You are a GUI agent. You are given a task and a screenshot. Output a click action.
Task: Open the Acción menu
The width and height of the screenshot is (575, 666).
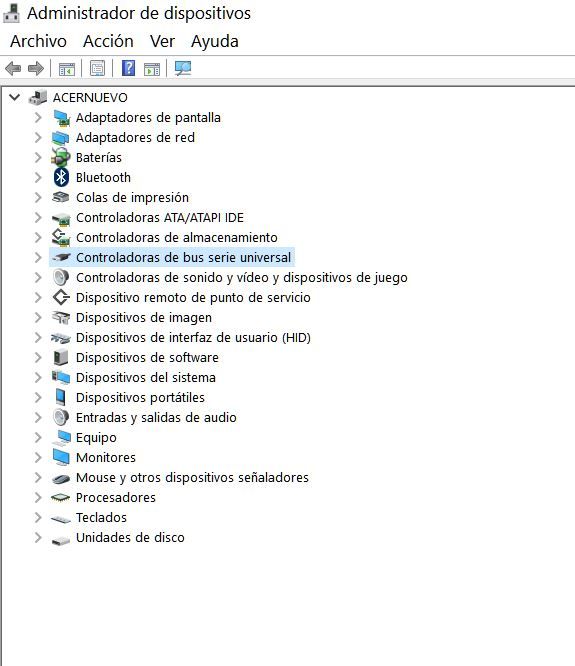[x=108, y=41]
